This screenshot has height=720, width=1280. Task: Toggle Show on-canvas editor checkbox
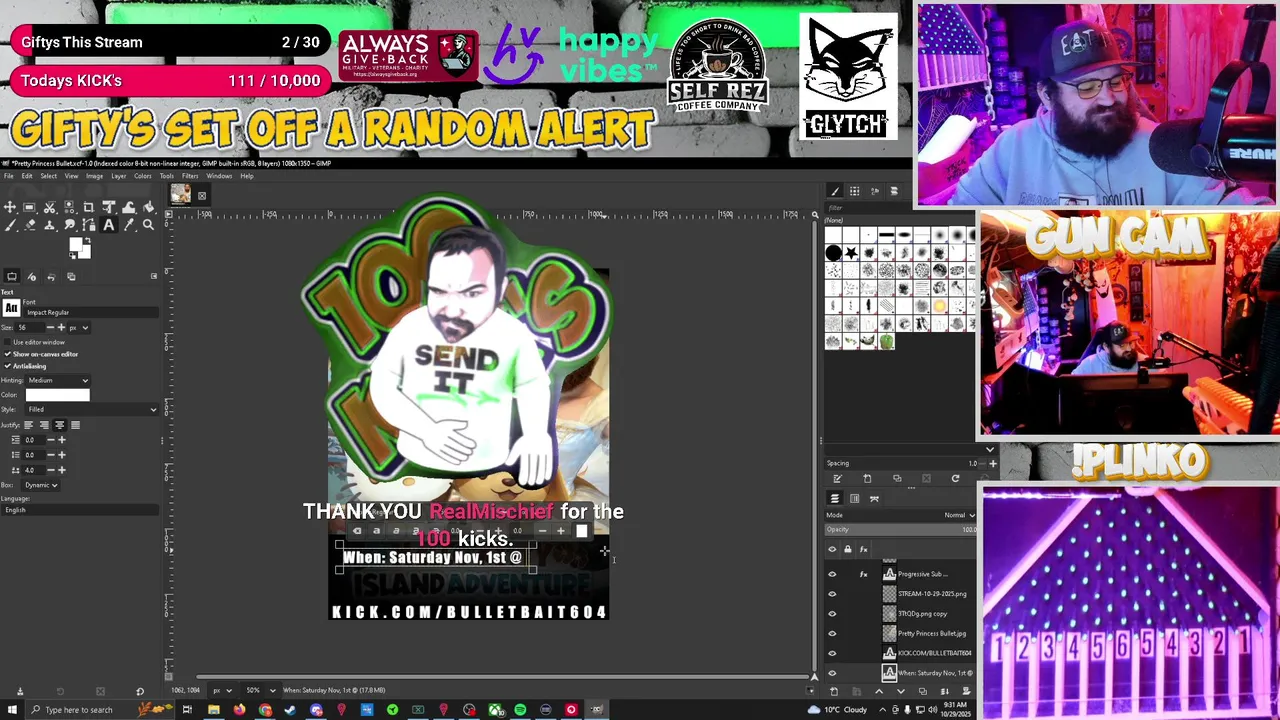7,354
